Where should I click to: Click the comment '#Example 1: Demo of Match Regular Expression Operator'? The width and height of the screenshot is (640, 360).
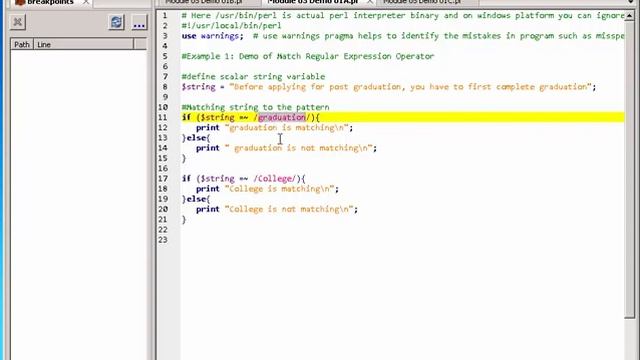tap(308, 56)
